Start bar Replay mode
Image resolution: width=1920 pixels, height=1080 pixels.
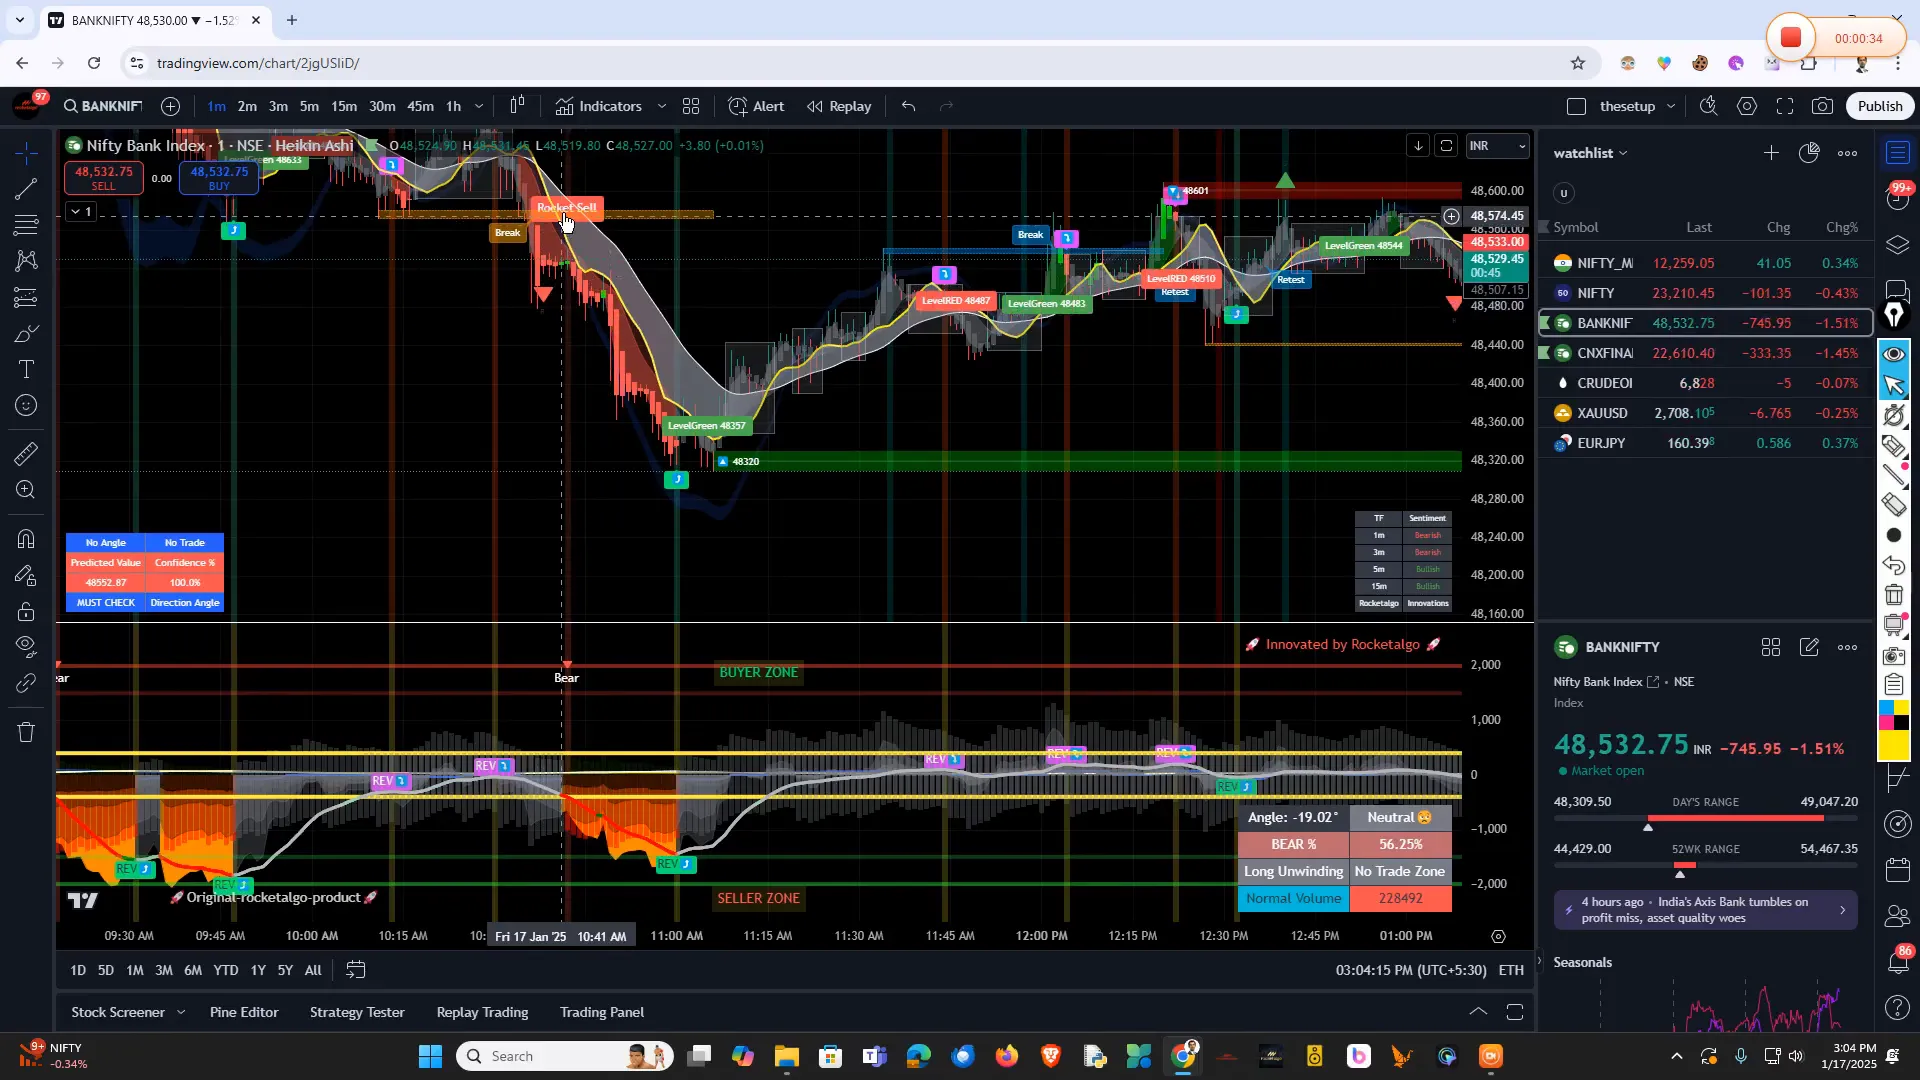click(838, 106)
